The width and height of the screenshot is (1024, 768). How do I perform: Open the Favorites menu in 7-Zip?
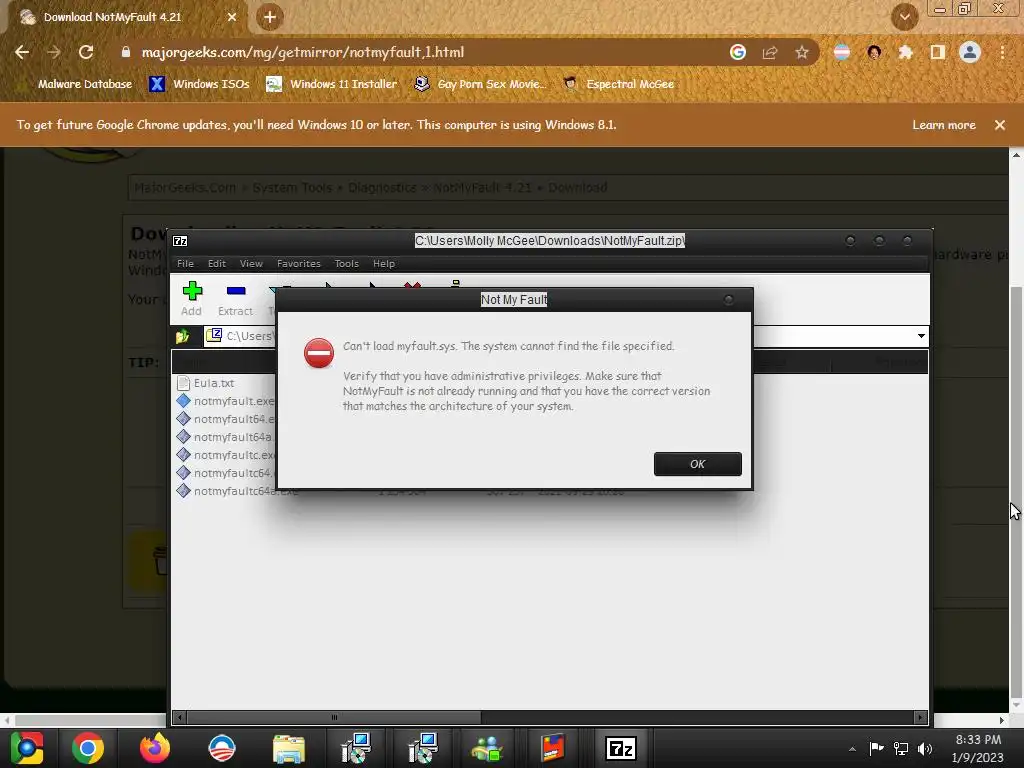[x=298, y=264]
